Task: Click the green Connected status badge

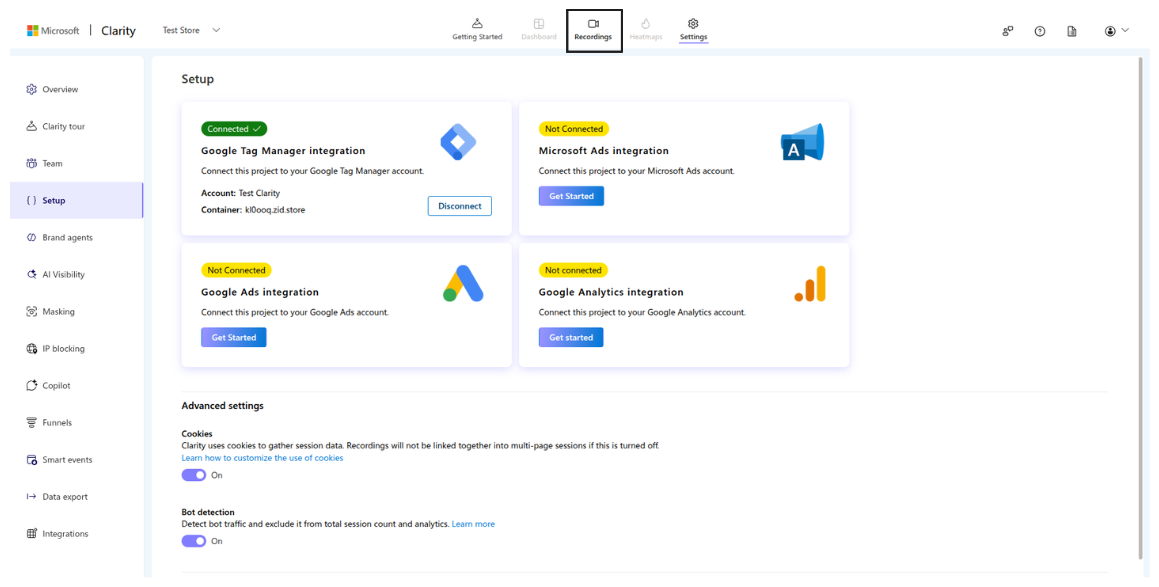Action: coord(234,129)
